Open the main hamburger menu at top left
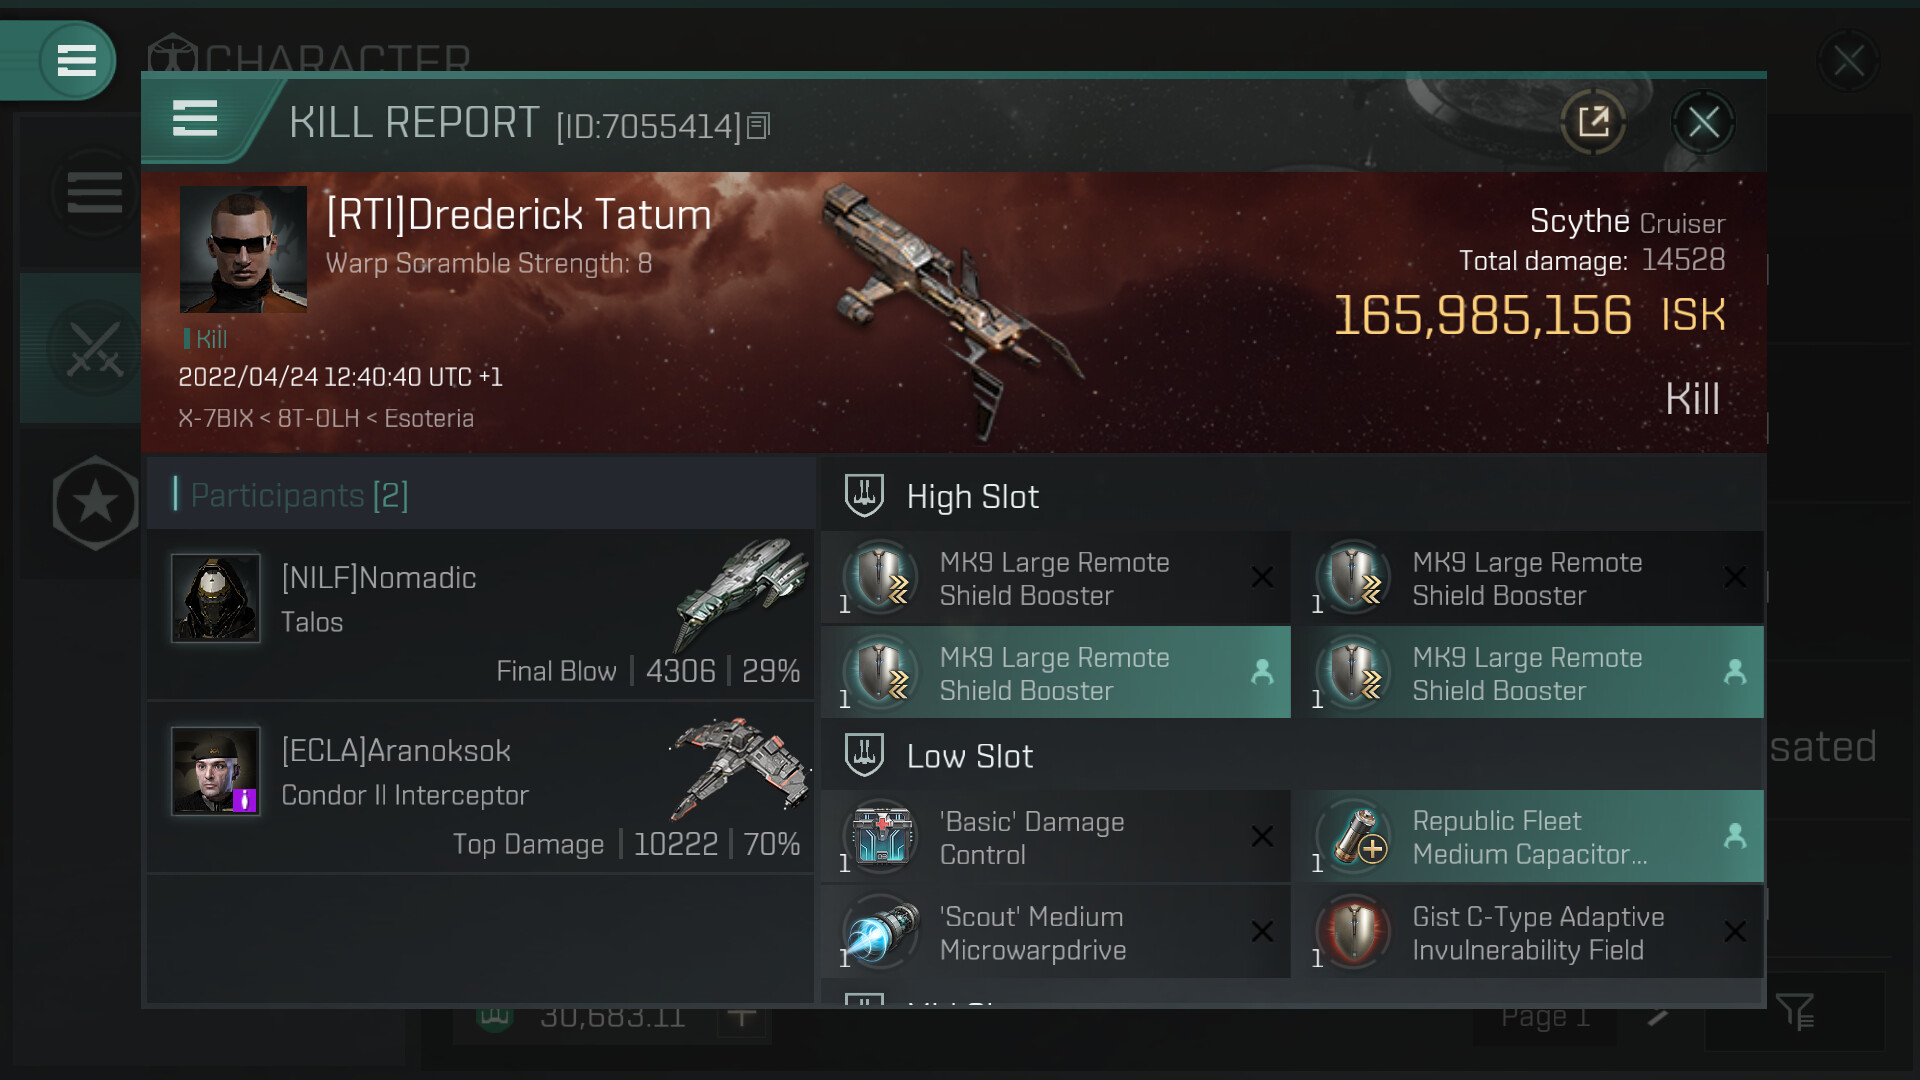Screen dimensions: 1920x1080 click(x=77, y=61)
